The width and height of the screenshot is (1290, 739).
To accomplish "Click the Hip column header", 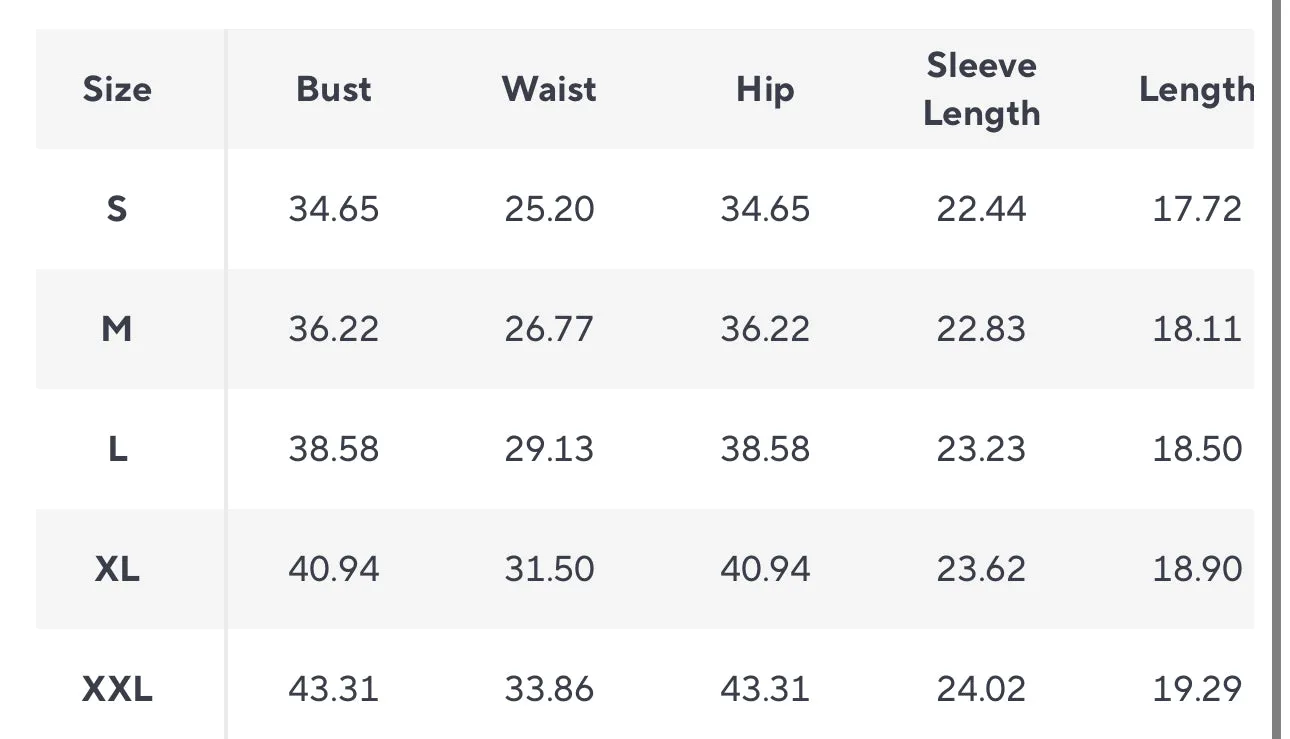I will (x=765, y=90).
